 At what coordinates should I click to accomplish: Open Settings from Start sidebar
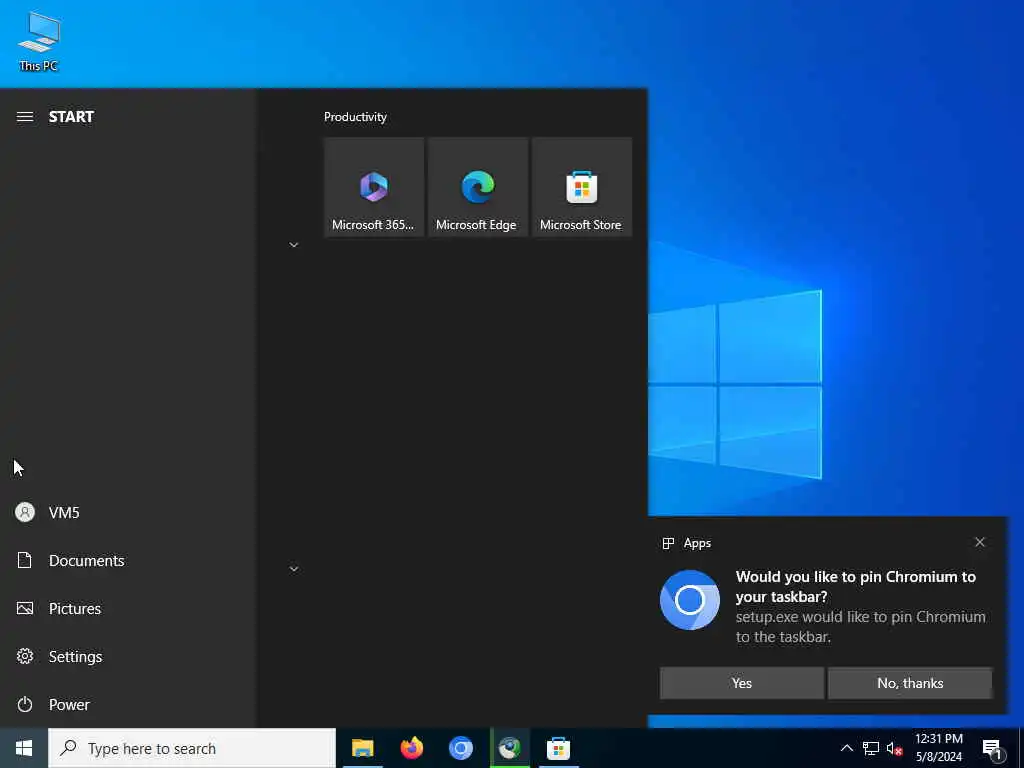(x=127, y=656)
